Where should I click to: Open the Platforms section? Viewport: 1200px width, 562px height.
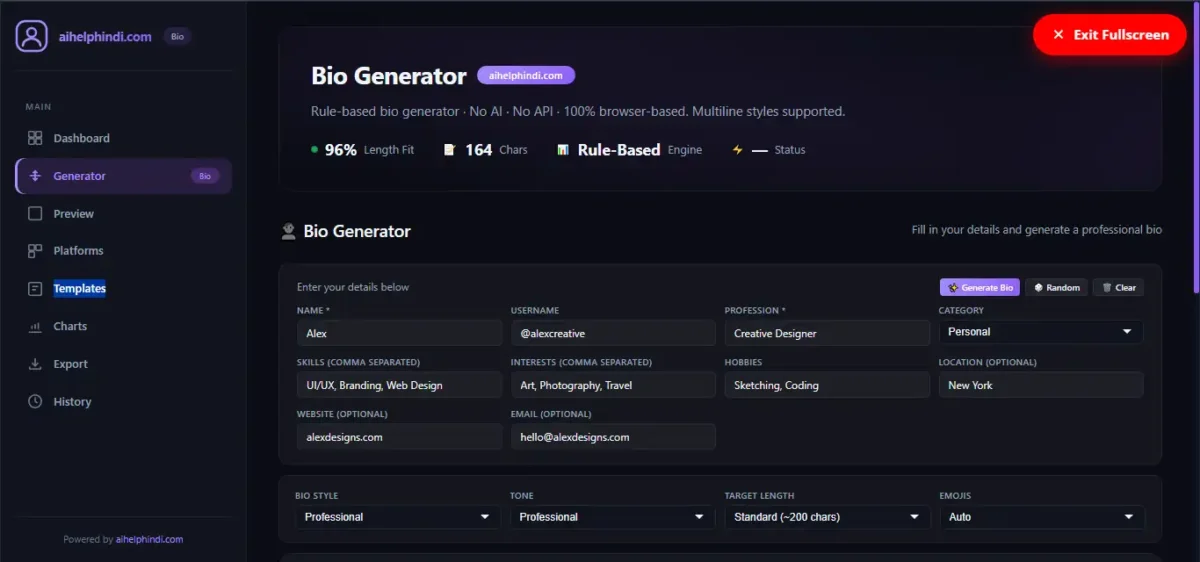pos(123,251)
